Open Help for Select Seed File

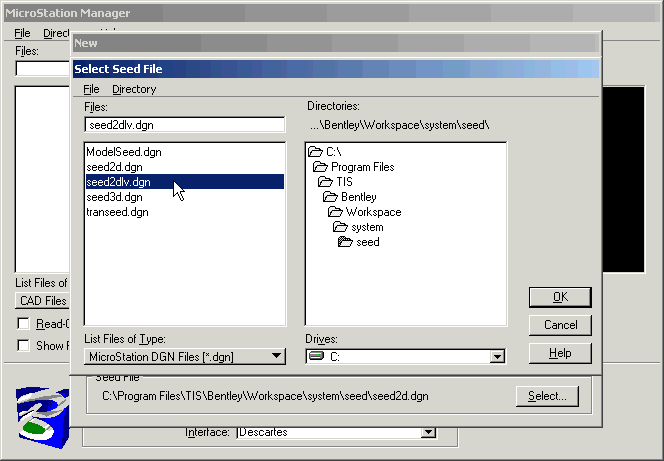[560, 353]
